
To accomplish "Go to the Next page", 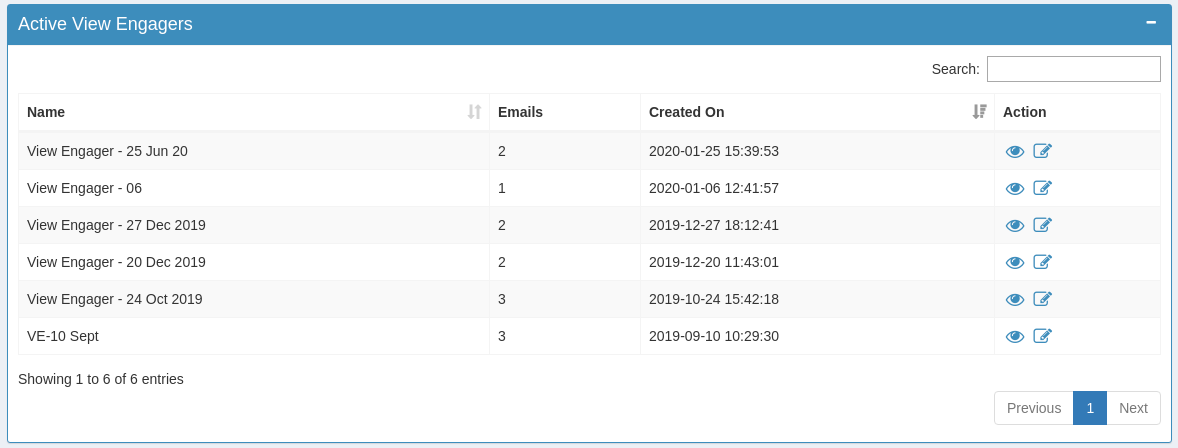I will point(1133,408).
